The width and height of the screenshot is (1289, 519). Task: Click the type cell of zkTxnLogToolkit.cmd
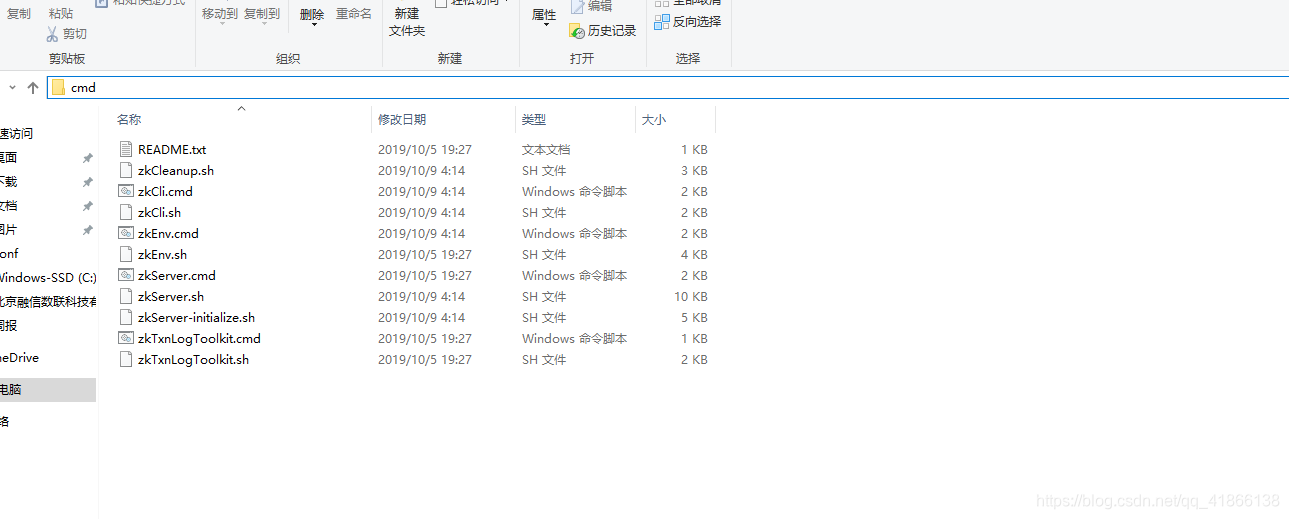pos(574,338)
